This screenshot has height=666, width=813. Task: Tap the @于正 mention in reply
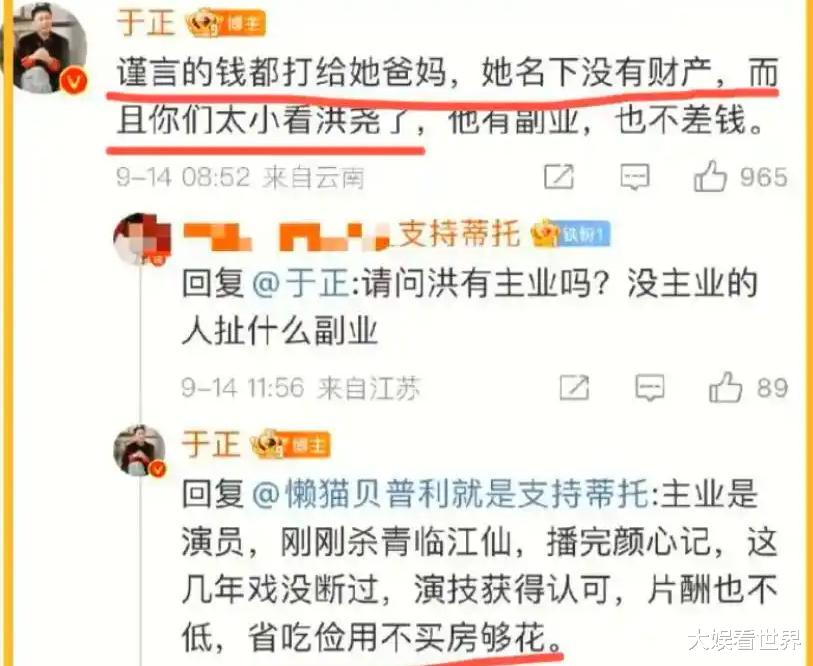click(x=301, y=284)
